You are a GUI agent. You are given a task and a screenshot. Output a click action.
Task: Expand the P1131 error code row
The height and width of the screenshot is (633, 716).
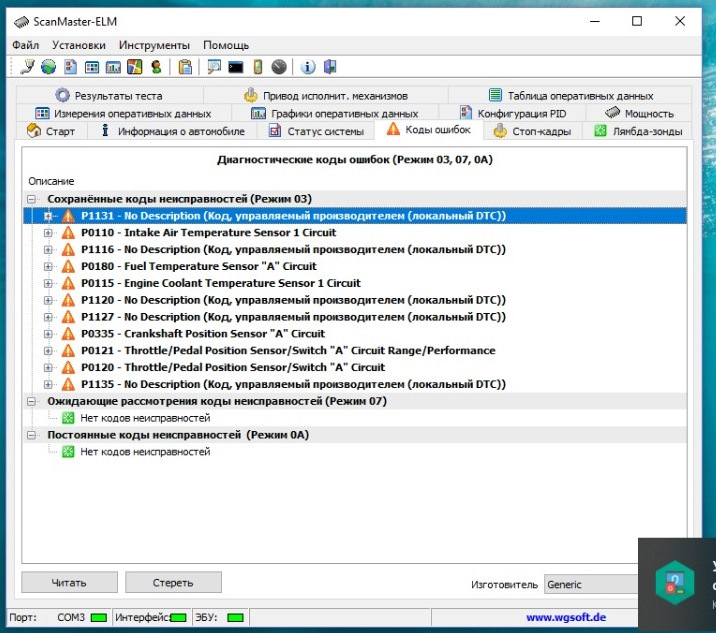48,216
